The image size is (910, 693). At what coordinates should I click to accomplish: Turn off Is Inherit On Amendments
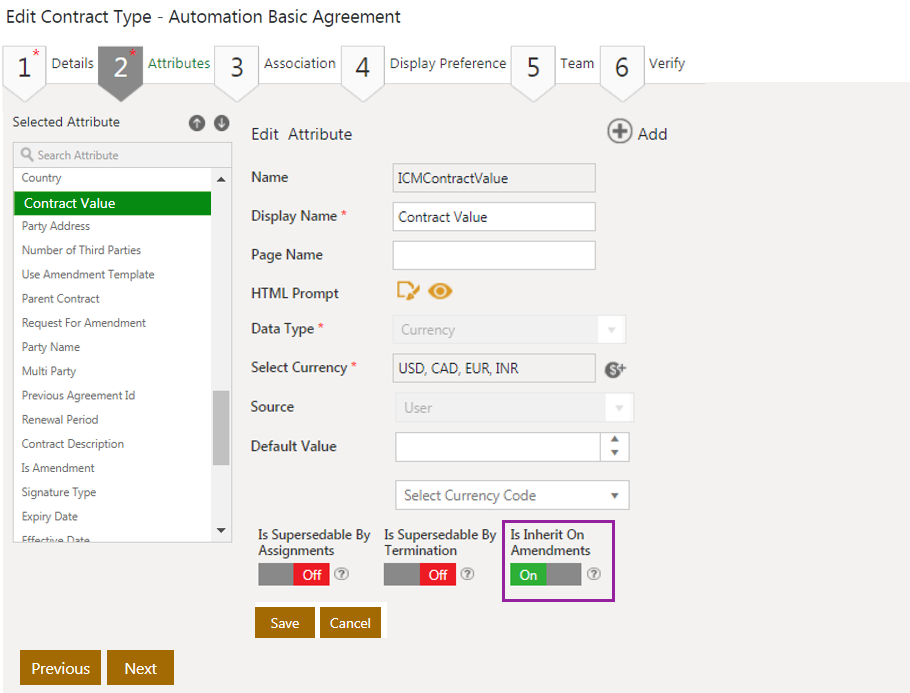pos(545,574)
